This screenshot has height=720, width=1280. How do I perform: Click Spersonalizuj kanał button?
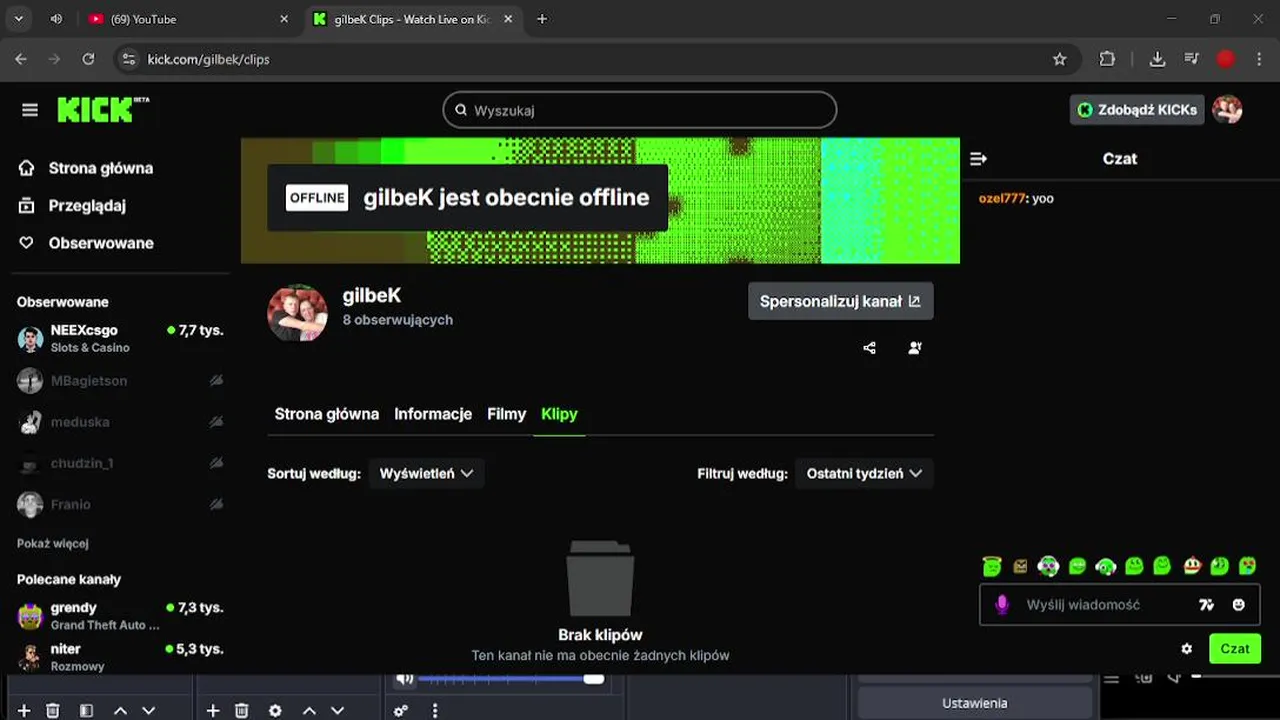coord(841,301)
